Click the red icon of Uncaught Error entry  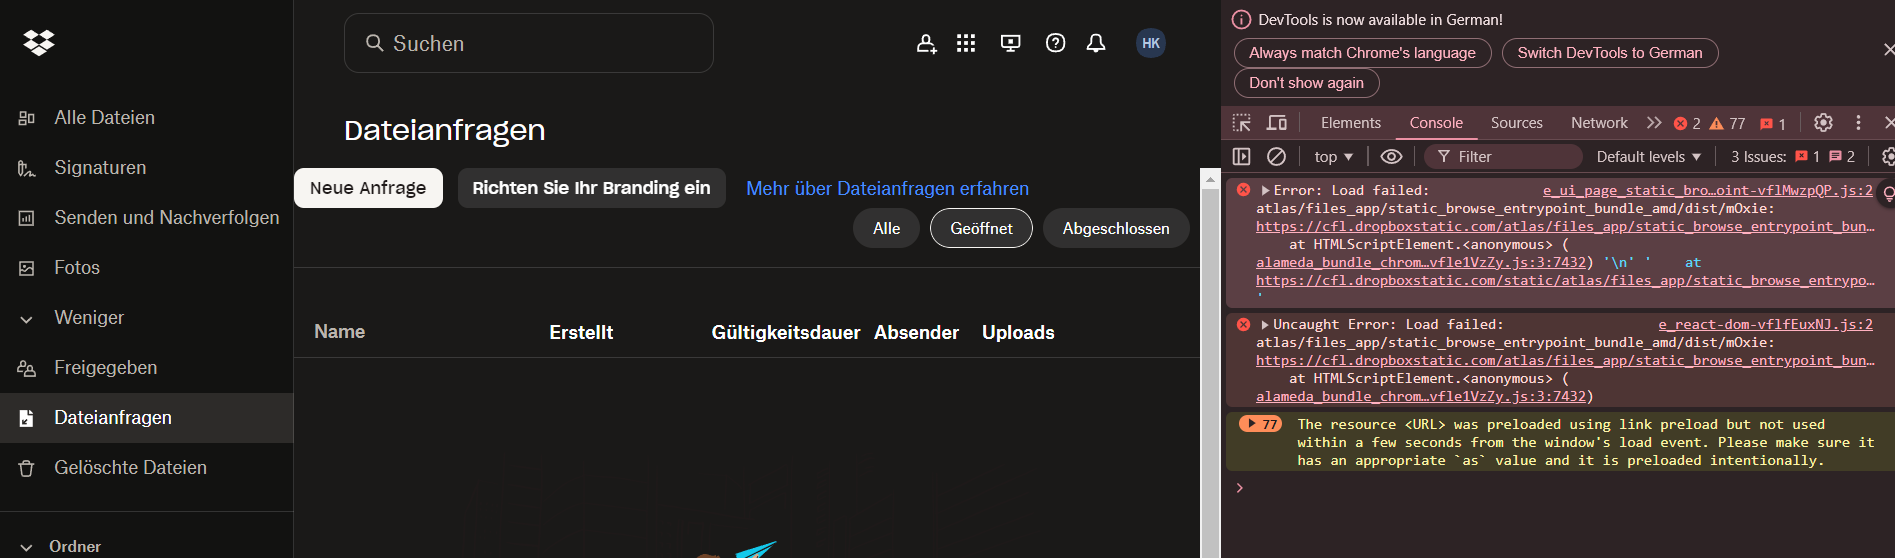coord(1243,324)
